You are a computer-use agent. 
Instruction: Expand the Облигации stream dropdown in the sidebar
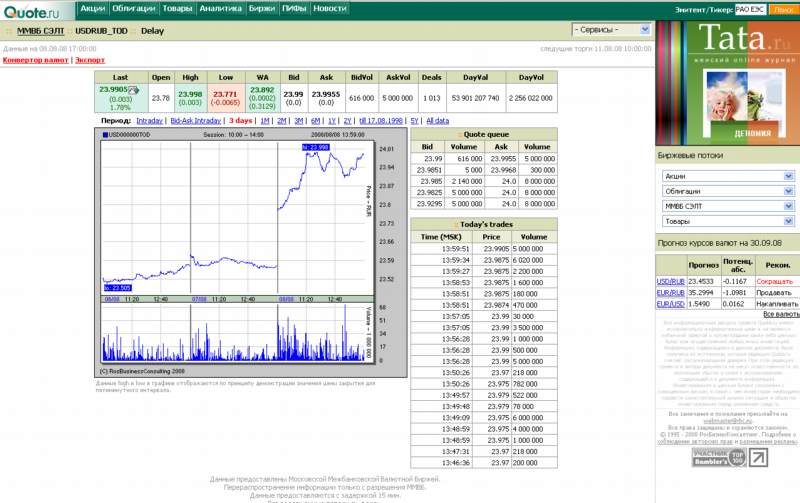tap(728, 191)
